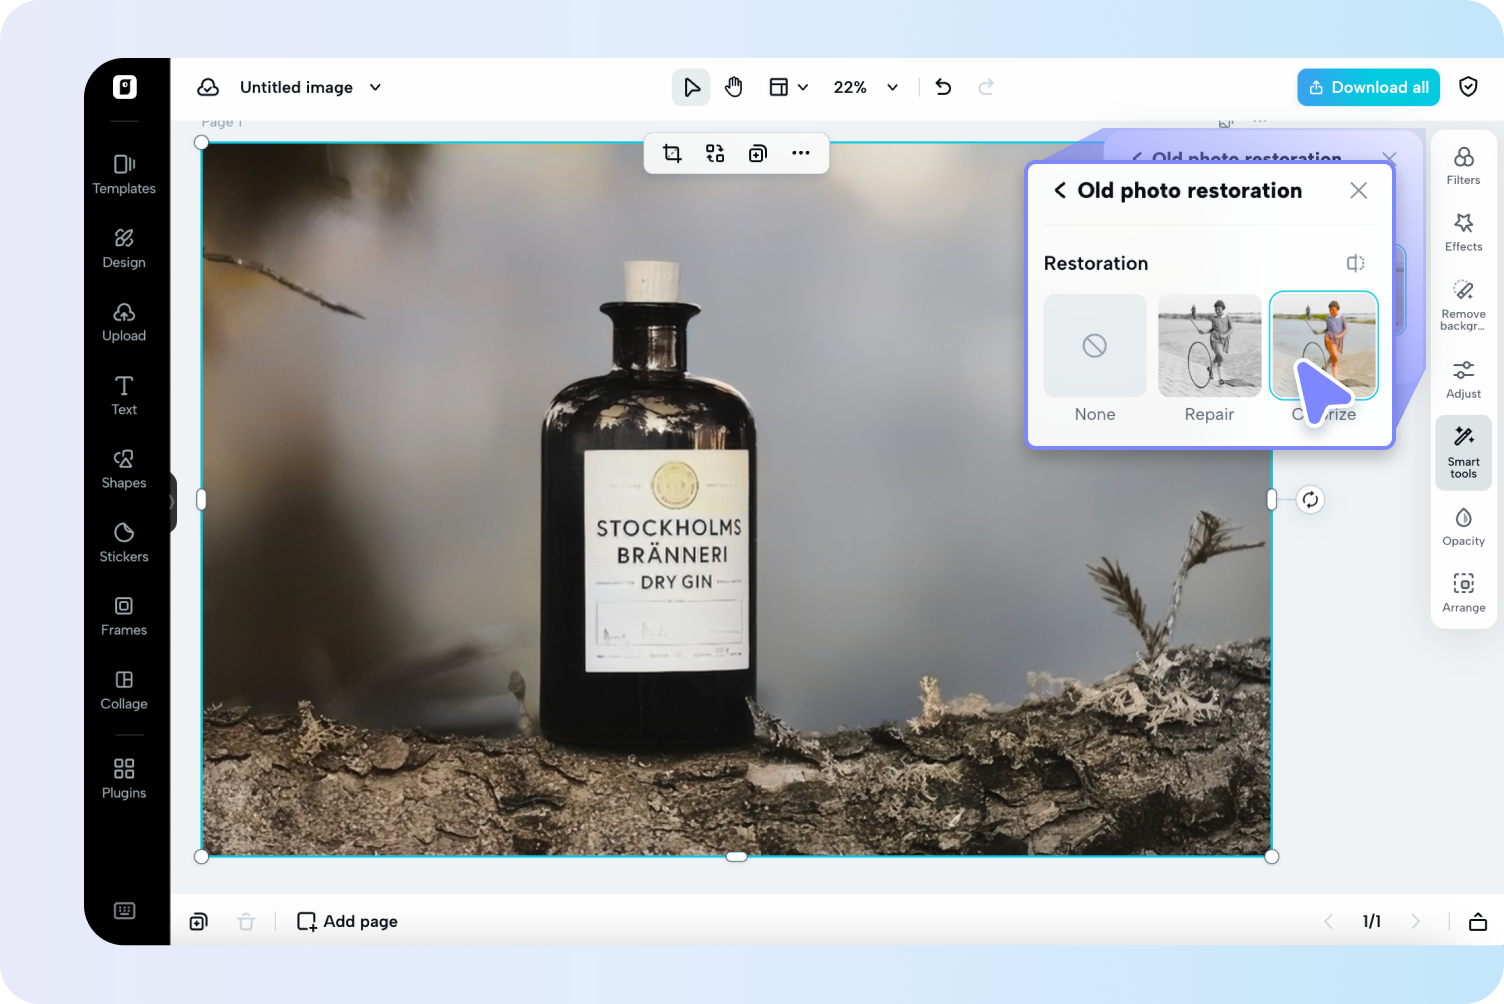Go to the previous page

[x=1328, y=921]
